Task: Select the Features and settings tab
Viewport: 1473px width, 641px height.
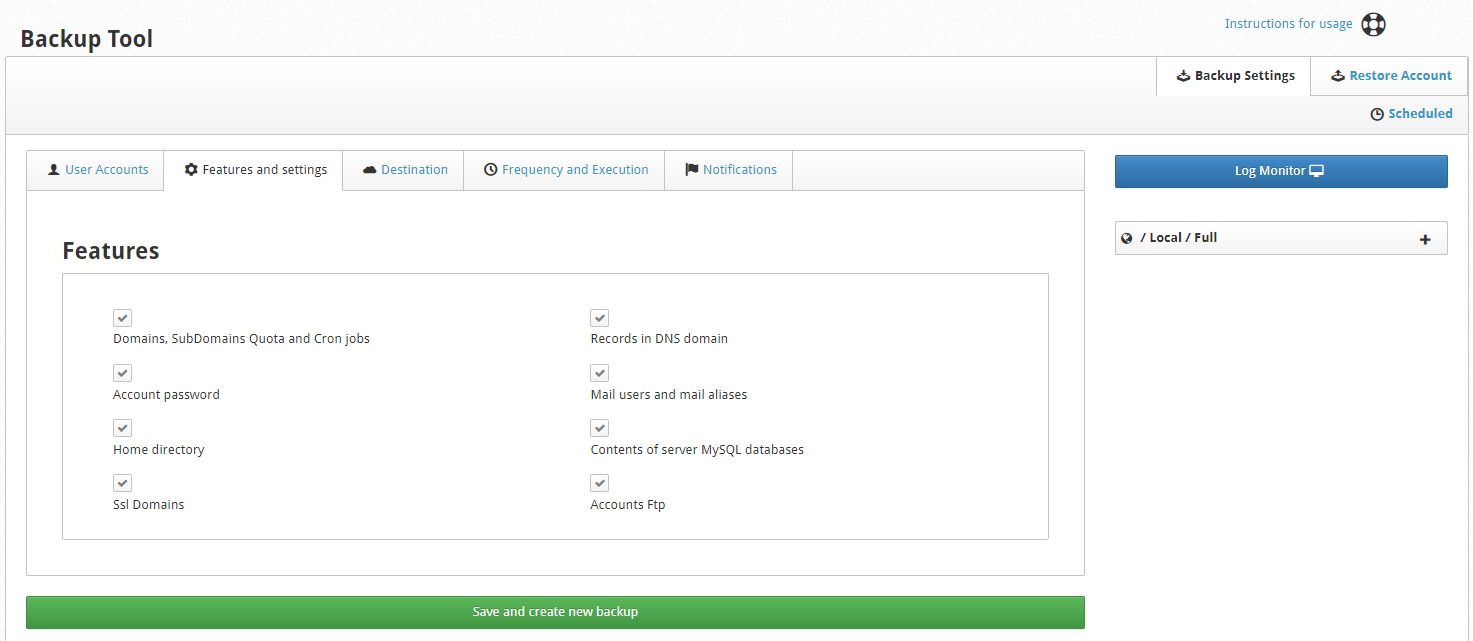Action: pyautogui.click(x=254, y=170)
